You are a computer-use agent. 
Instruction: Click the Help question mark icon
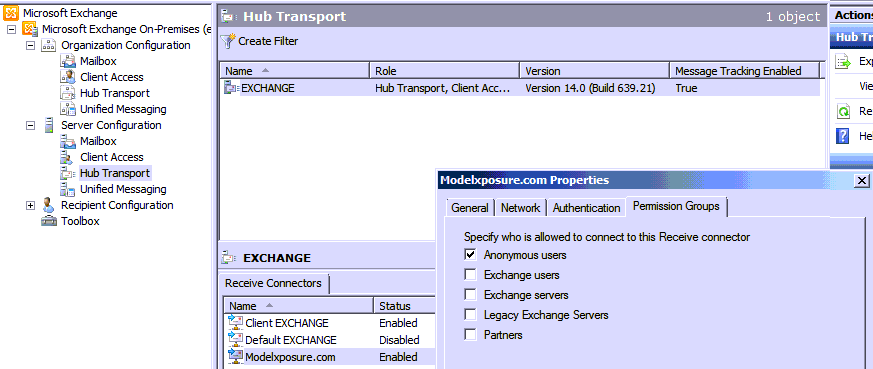point(843,135)
